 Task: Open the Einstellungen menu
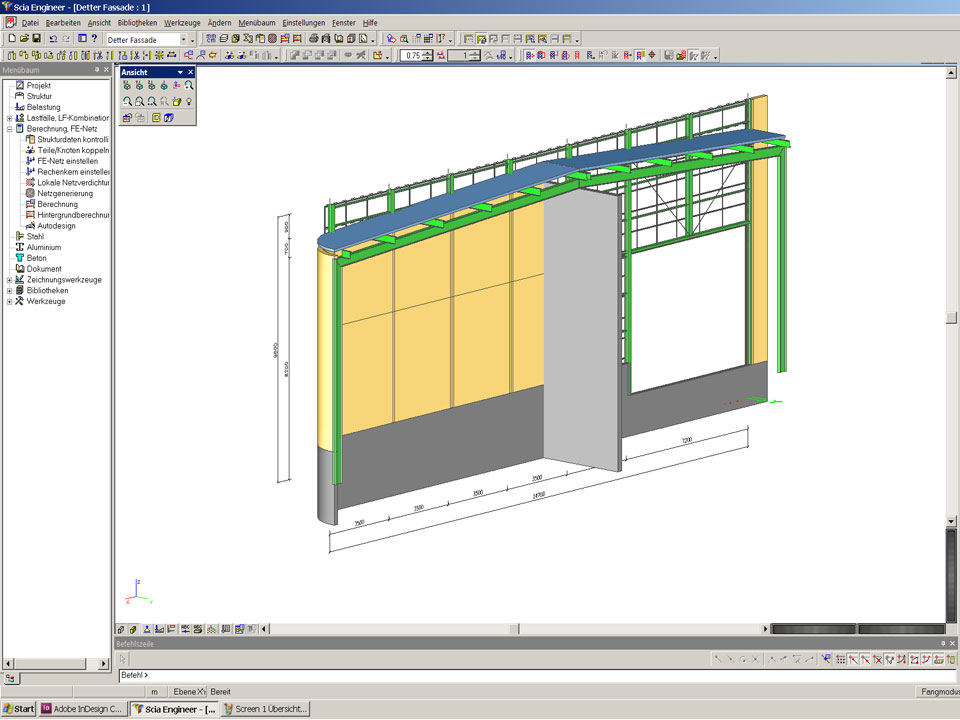pyautogui.click(x=303, y=22)
